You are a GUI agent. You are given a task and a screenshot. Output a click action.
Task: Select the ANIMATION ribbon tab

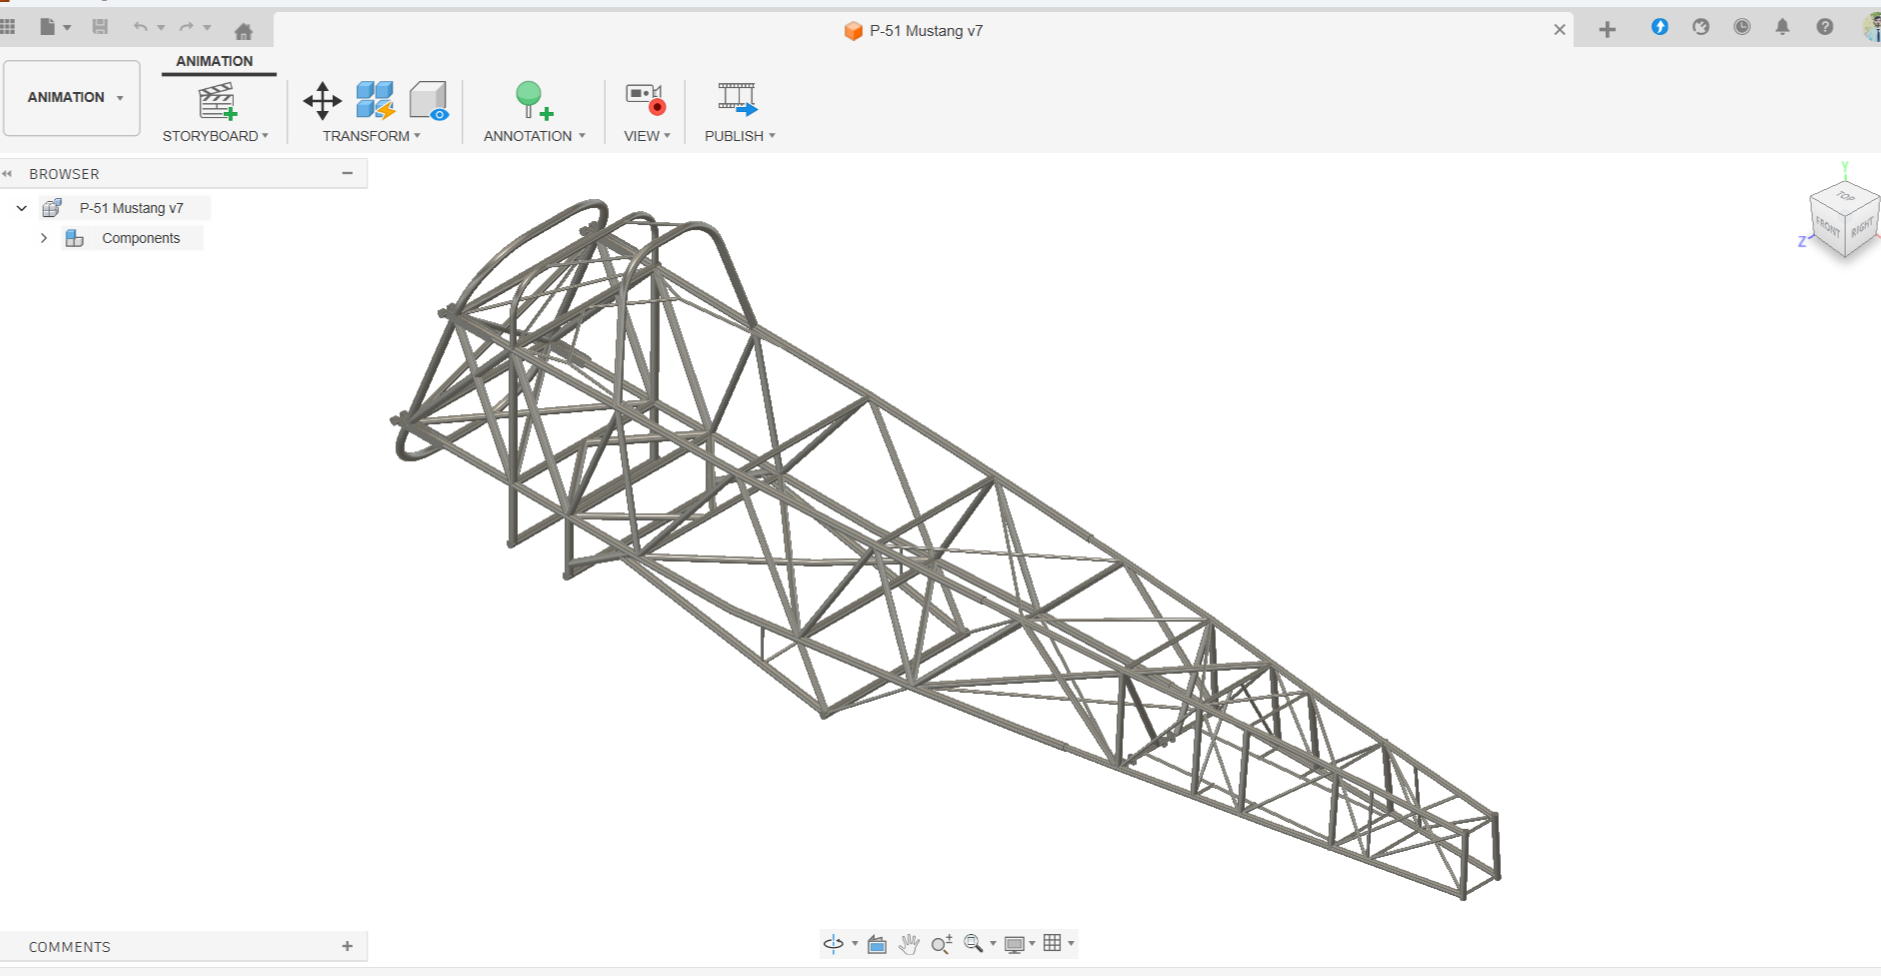(x=215, y=61)
